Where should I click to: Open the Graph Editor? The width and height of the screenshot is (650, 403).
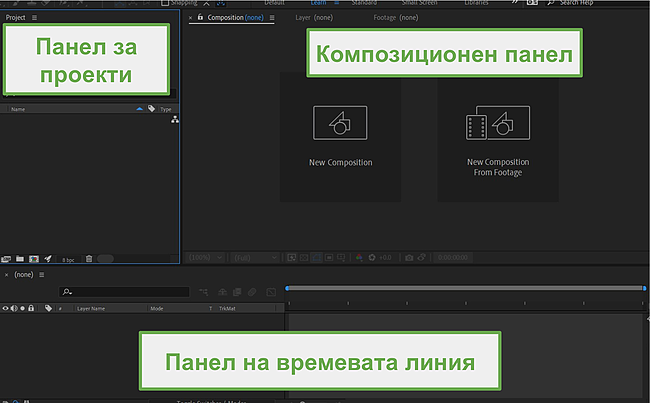click(x=271, y=292)
